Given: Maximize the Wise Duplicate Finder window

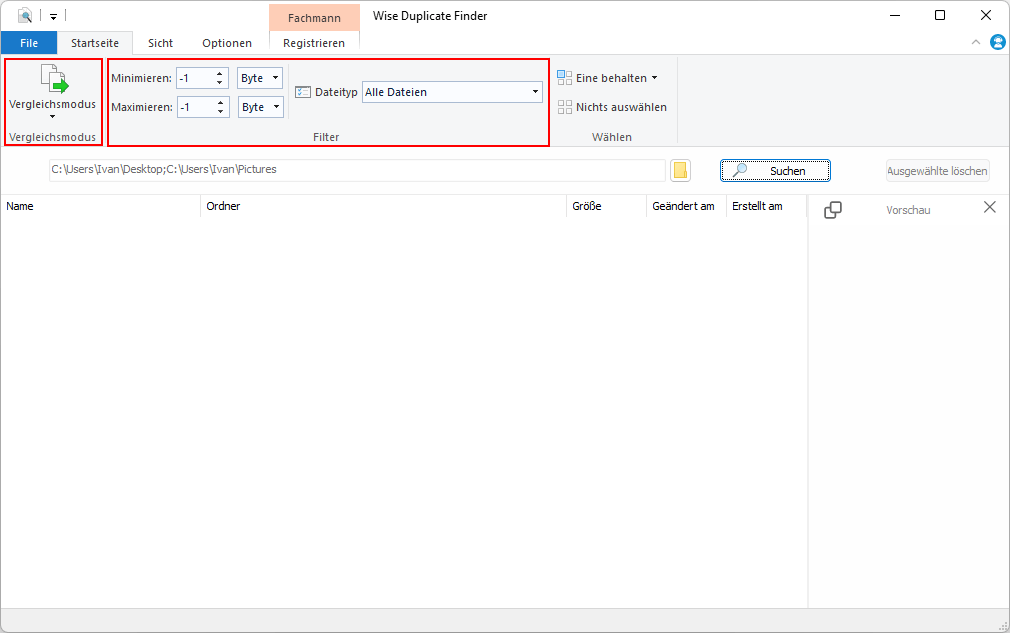Looking at the screenshot, I should click(x=940, y=15).
